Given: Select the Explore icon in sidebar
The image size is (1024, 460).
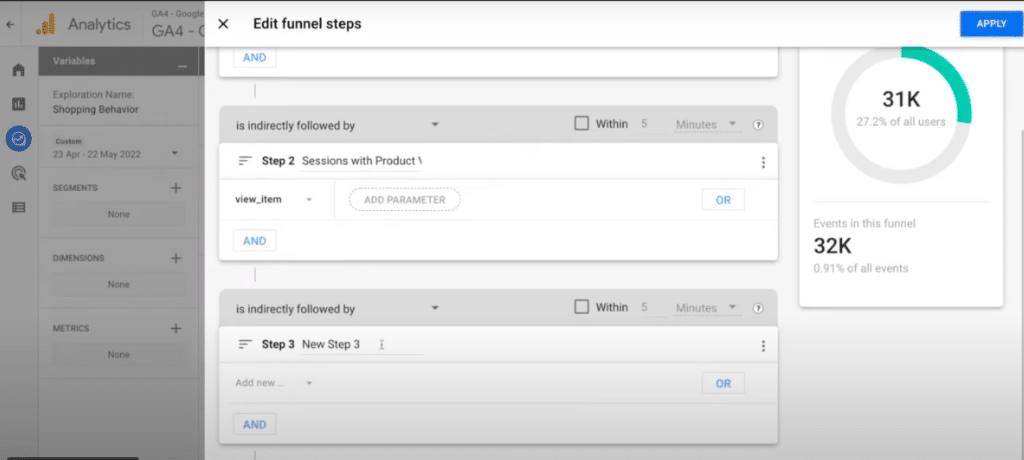Looking at the screenshot, I should 18,138.
